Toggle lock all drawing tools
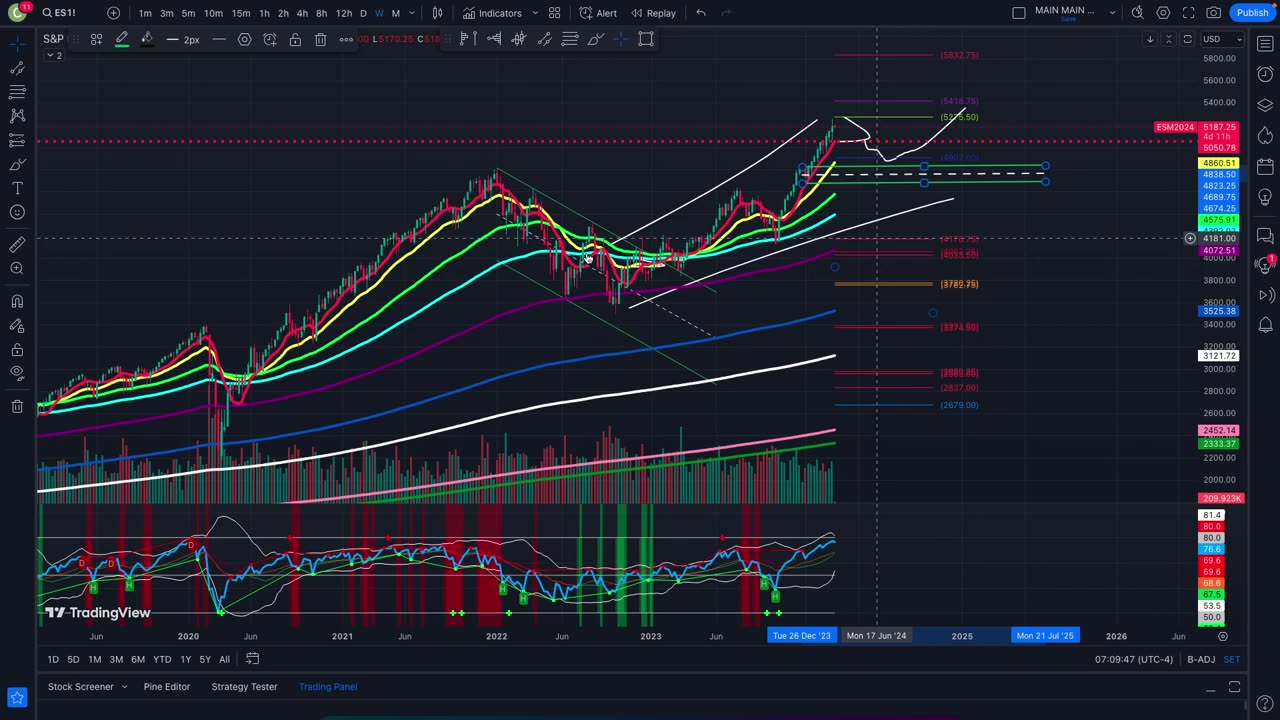 tap(17, 349)
